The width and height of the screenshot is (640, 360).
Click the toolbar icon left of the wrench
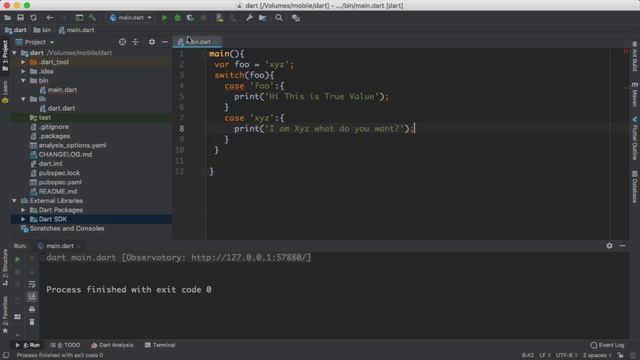point(233,18)
